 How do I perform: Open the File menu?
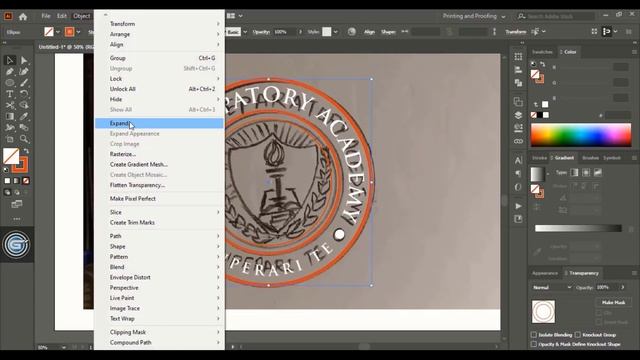pos(46,16)
